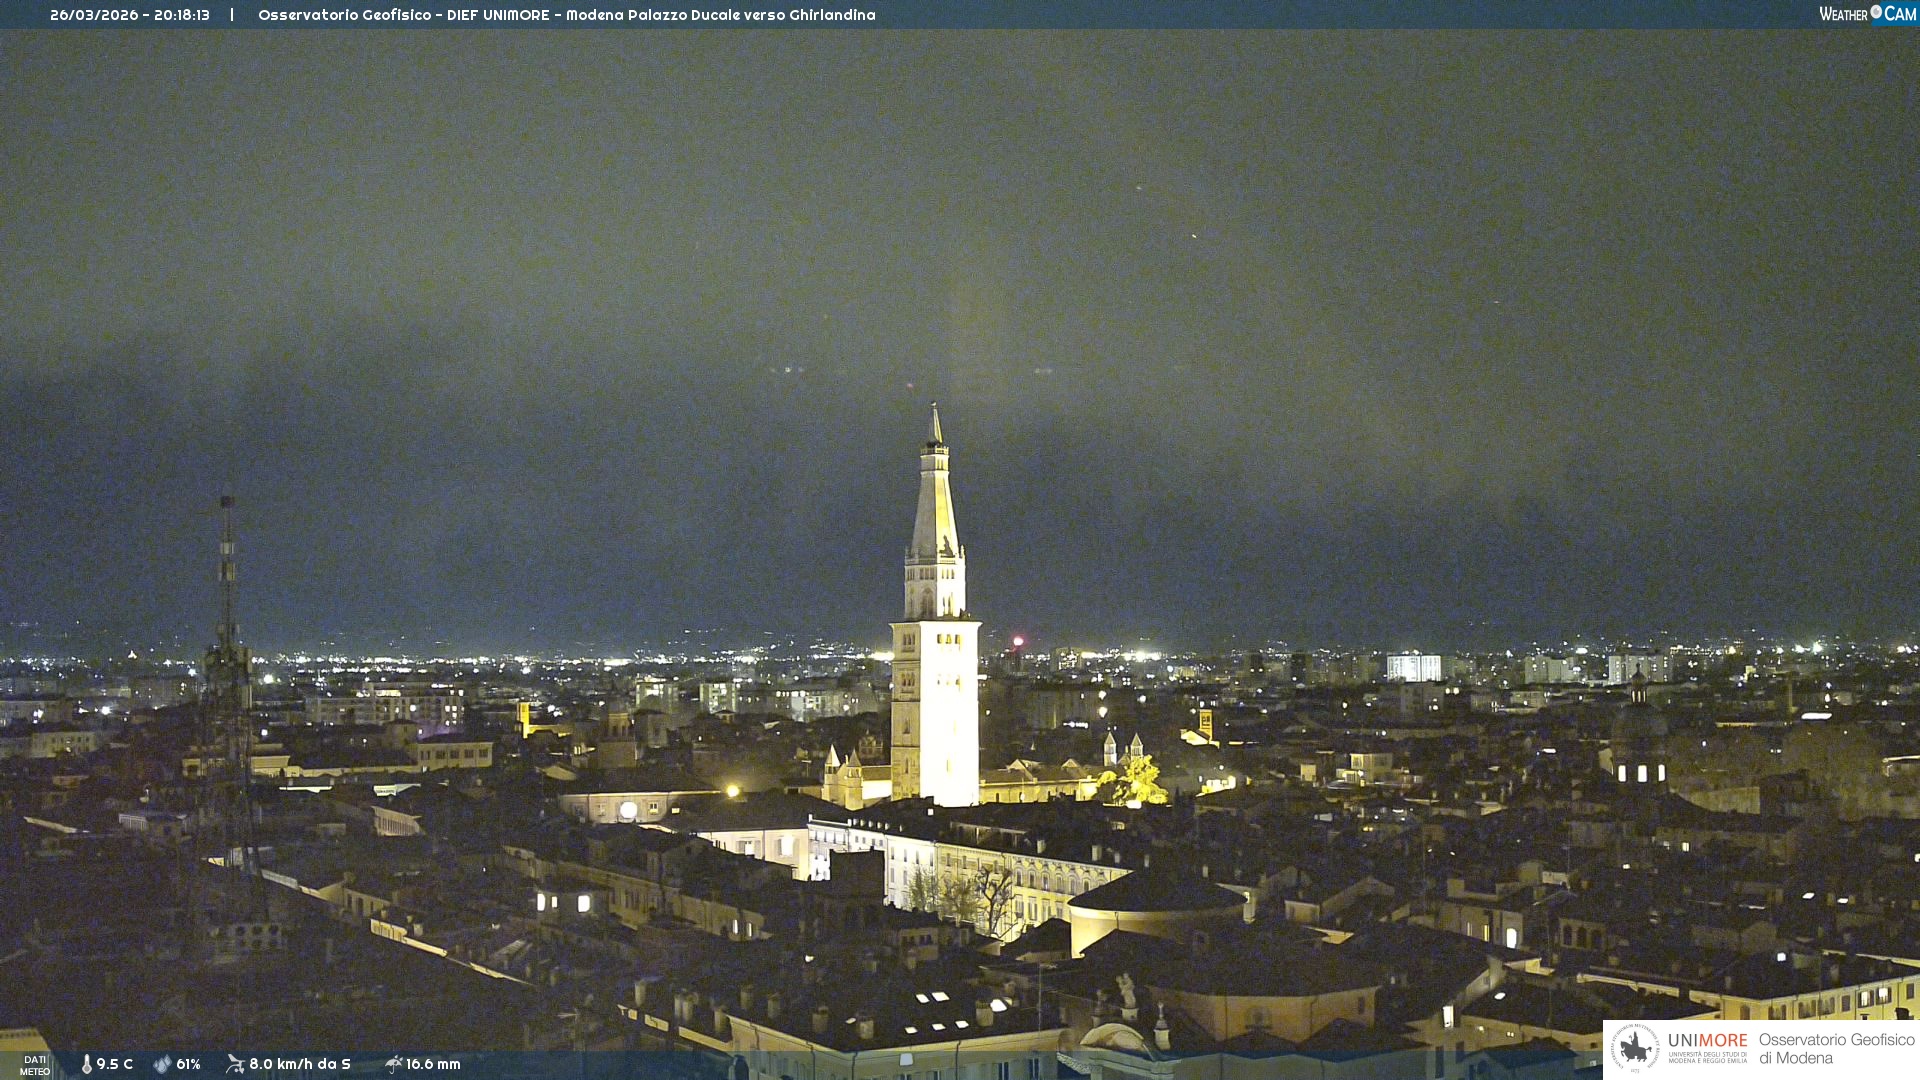Click the thermometer temperature icon
Image resolution: width=1920 pixels, height=1080 pixels.
[x=87, y=1064]
